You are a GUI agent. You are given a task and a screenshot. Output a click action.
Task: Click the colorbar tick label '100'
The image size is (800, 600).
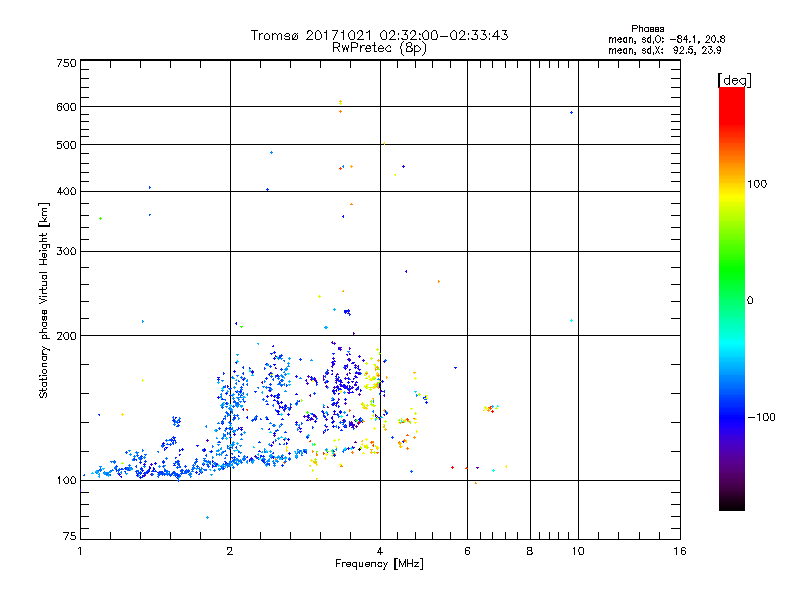[757, 184]
